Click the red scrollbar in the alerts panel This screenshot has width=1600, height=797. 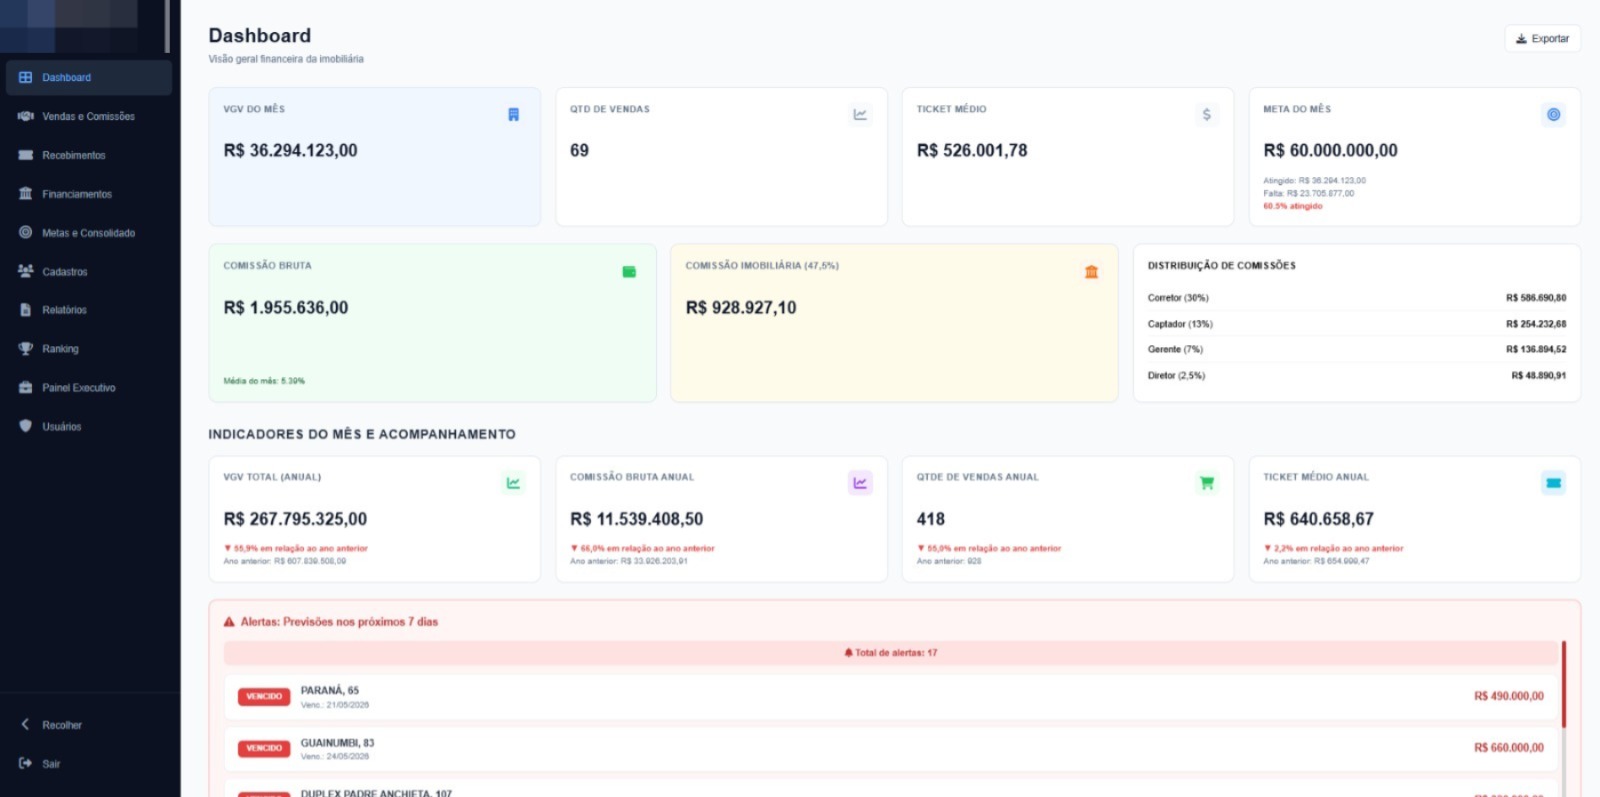(1563, 685)
